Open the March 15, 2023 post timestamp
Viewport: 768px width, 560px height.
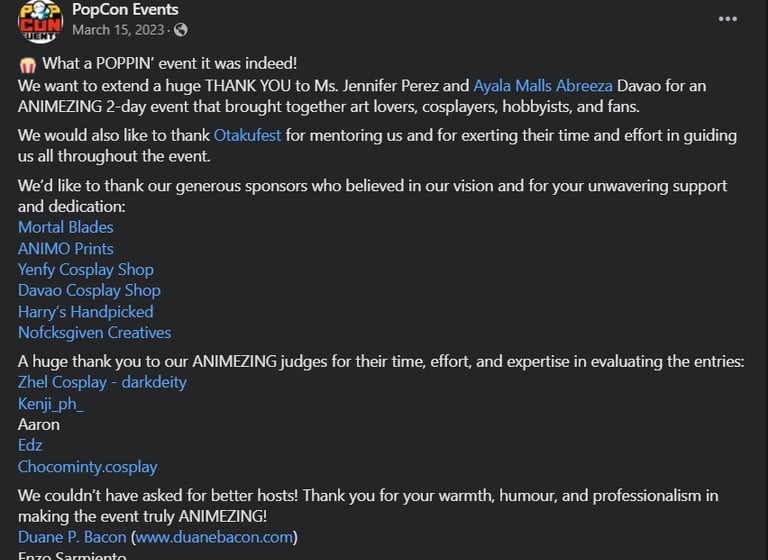point(119,30)
